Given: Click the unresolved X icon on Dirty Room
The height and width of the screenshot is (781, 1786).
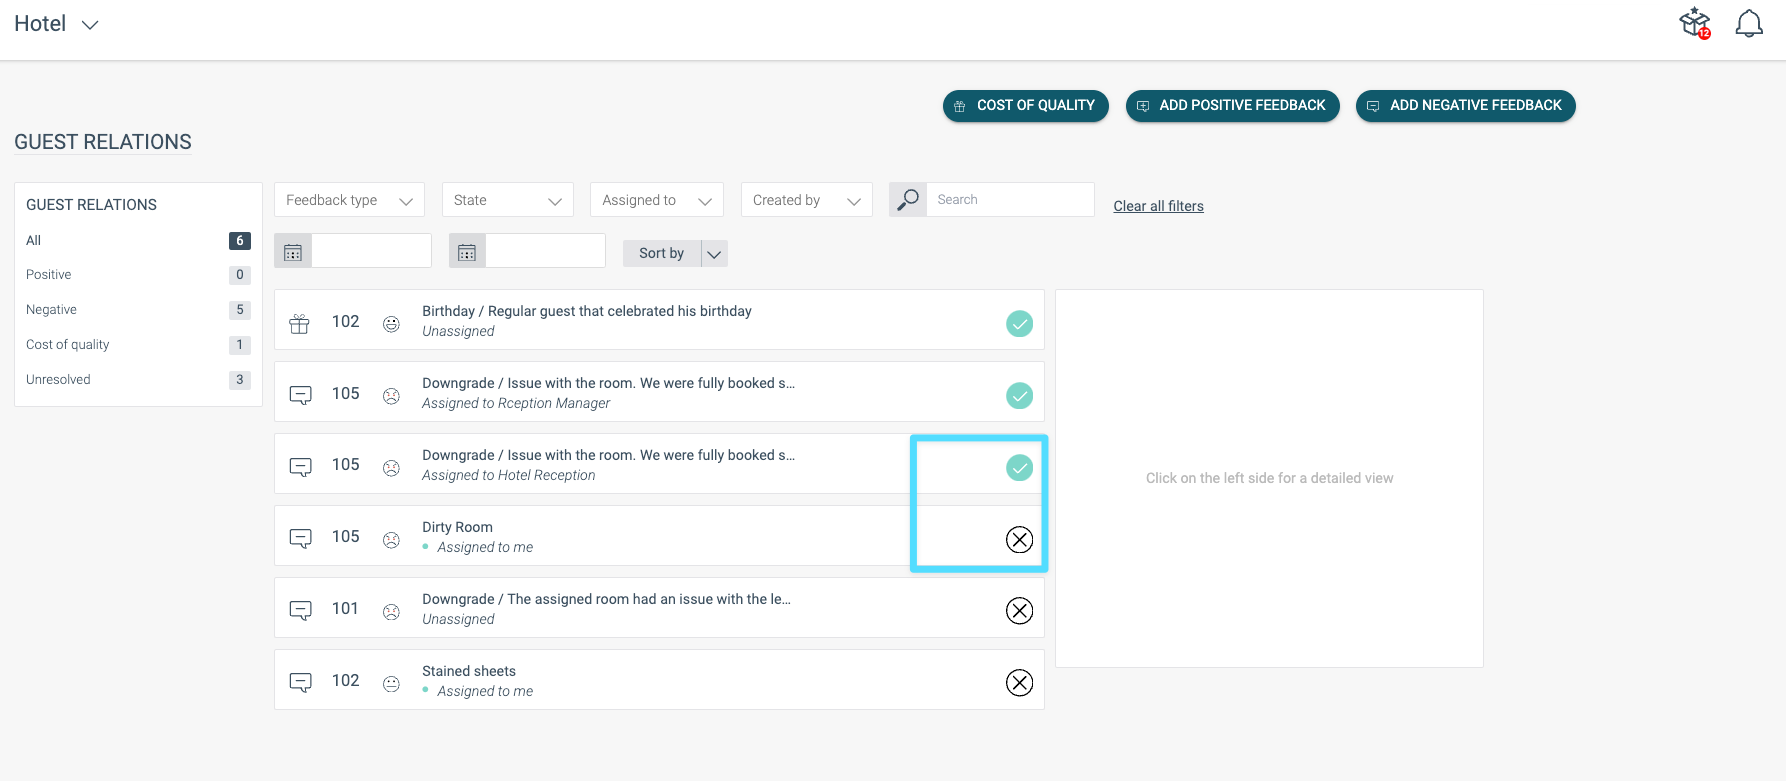Looking at the screenshot, I should [x=1019, y=539].
